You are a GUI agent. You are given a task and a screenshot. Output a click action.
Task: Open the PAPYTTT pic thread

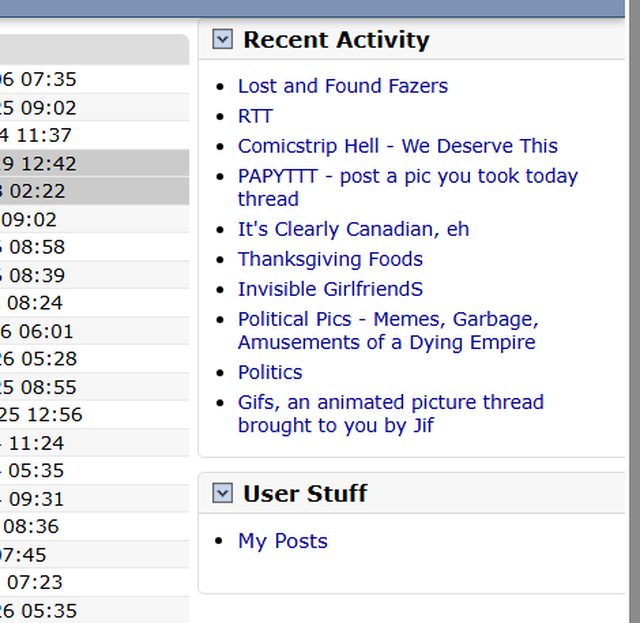tap(407, 177)
